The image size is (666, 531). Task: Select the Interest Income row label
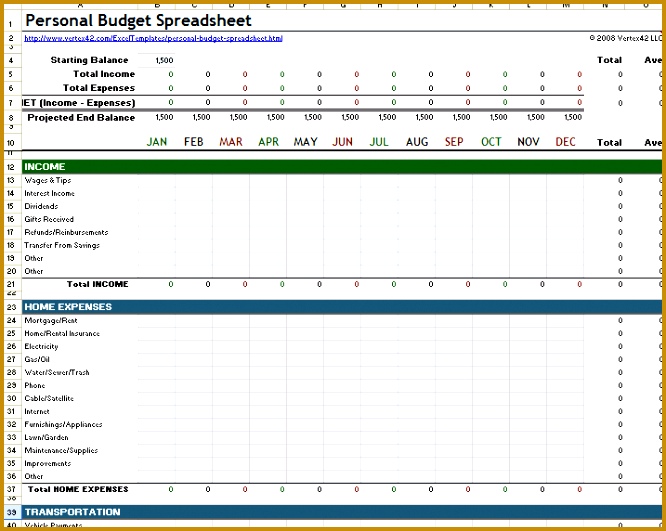(x=49, y=193)
